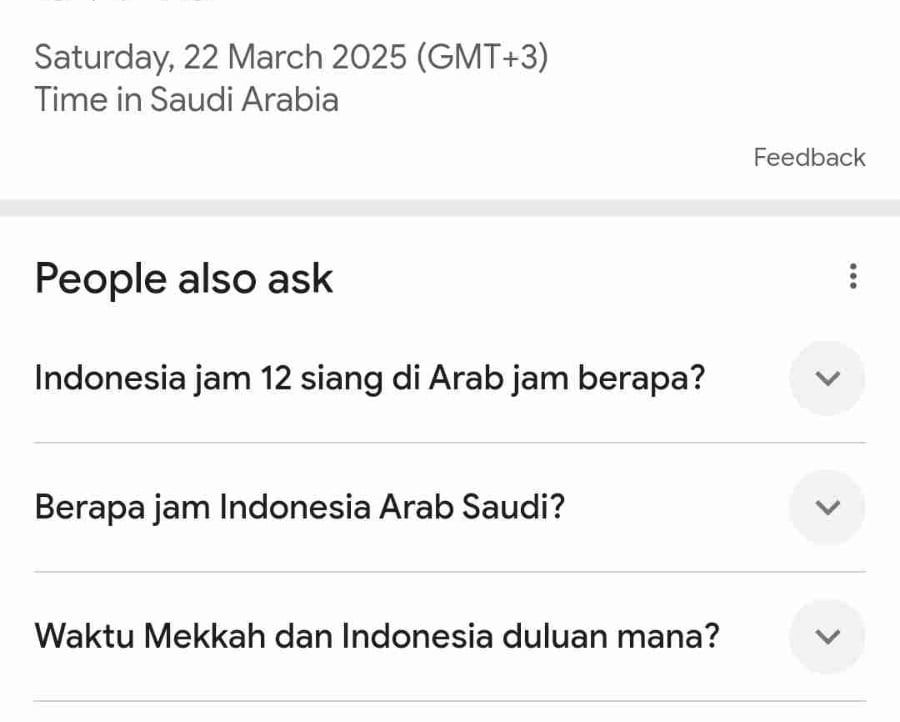Click divider line below the first question
The width and height of the screenshot is (900, 722).
pos(450,442)
